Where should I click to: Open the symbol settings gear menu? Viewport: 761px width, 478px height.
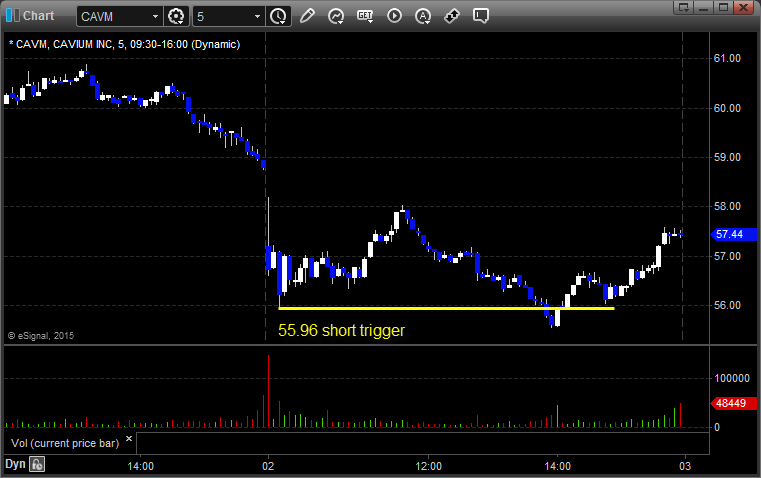tap(176, 16)
